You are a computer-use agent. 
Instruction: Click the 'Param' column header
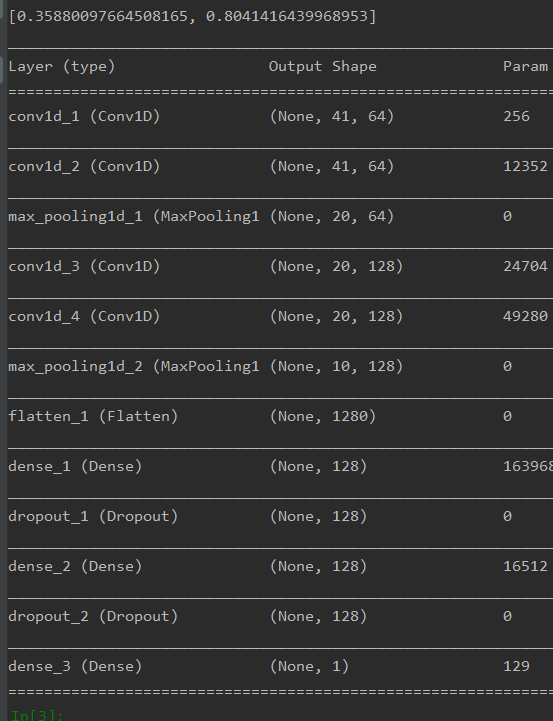[x=525, y=66]
